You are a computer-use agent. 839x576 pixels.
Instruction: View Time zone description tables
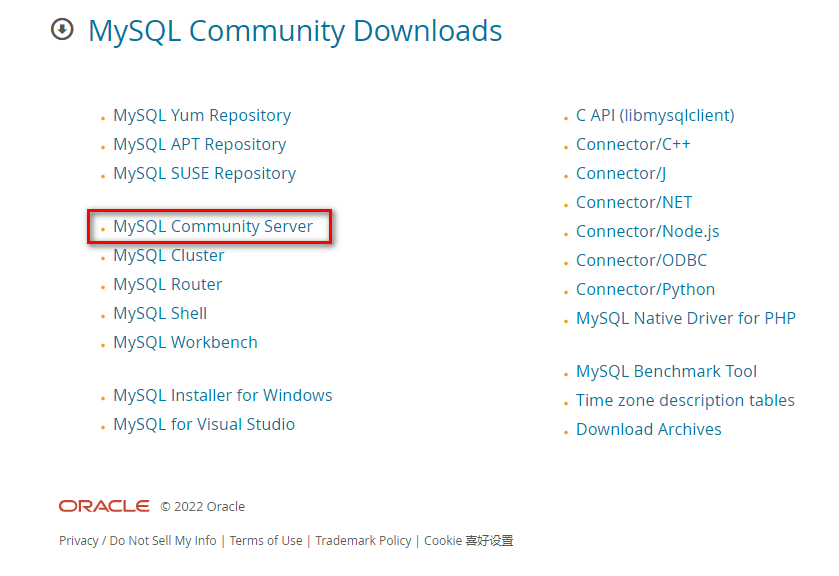coord(685,400)
